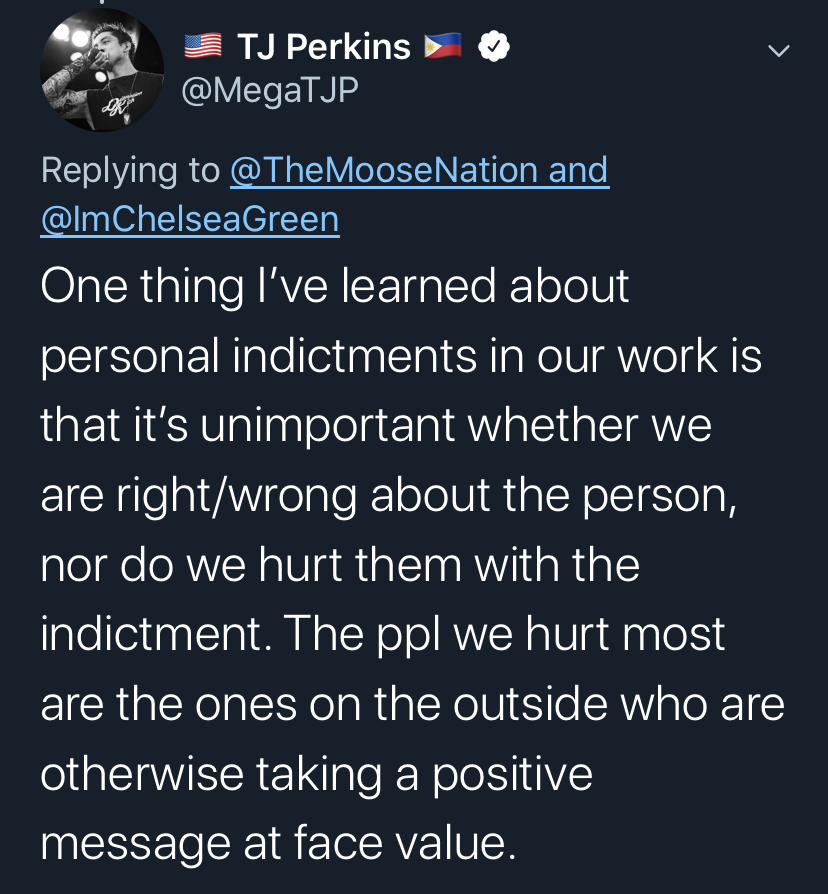This screenshot has height=894, width=828.
Task: Click the tweet's first line "One thing I've learned about"
Action: point(335,287)
